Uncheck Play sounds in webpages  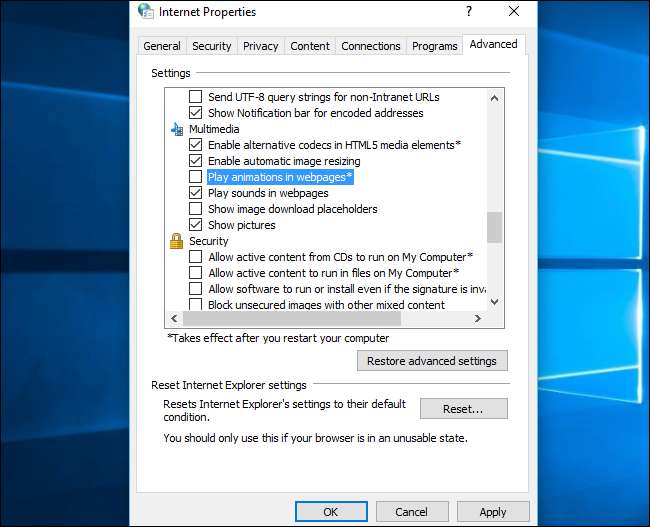click(195, 193)
